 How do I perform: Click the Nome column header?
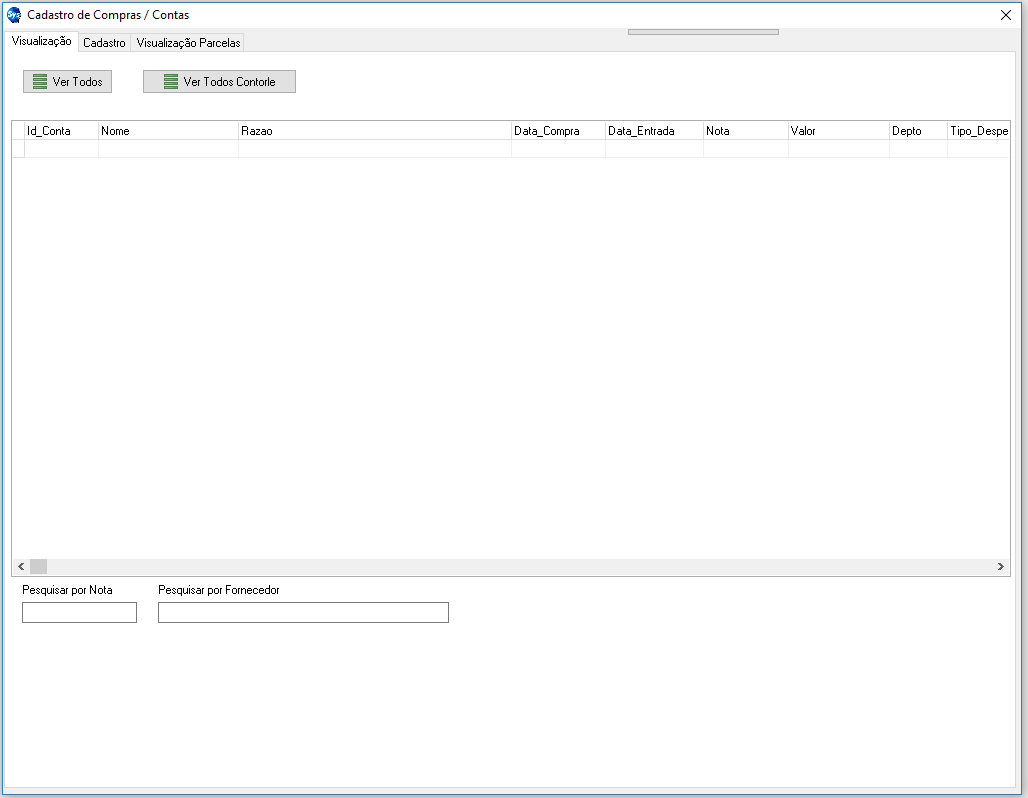click(168, 131)
